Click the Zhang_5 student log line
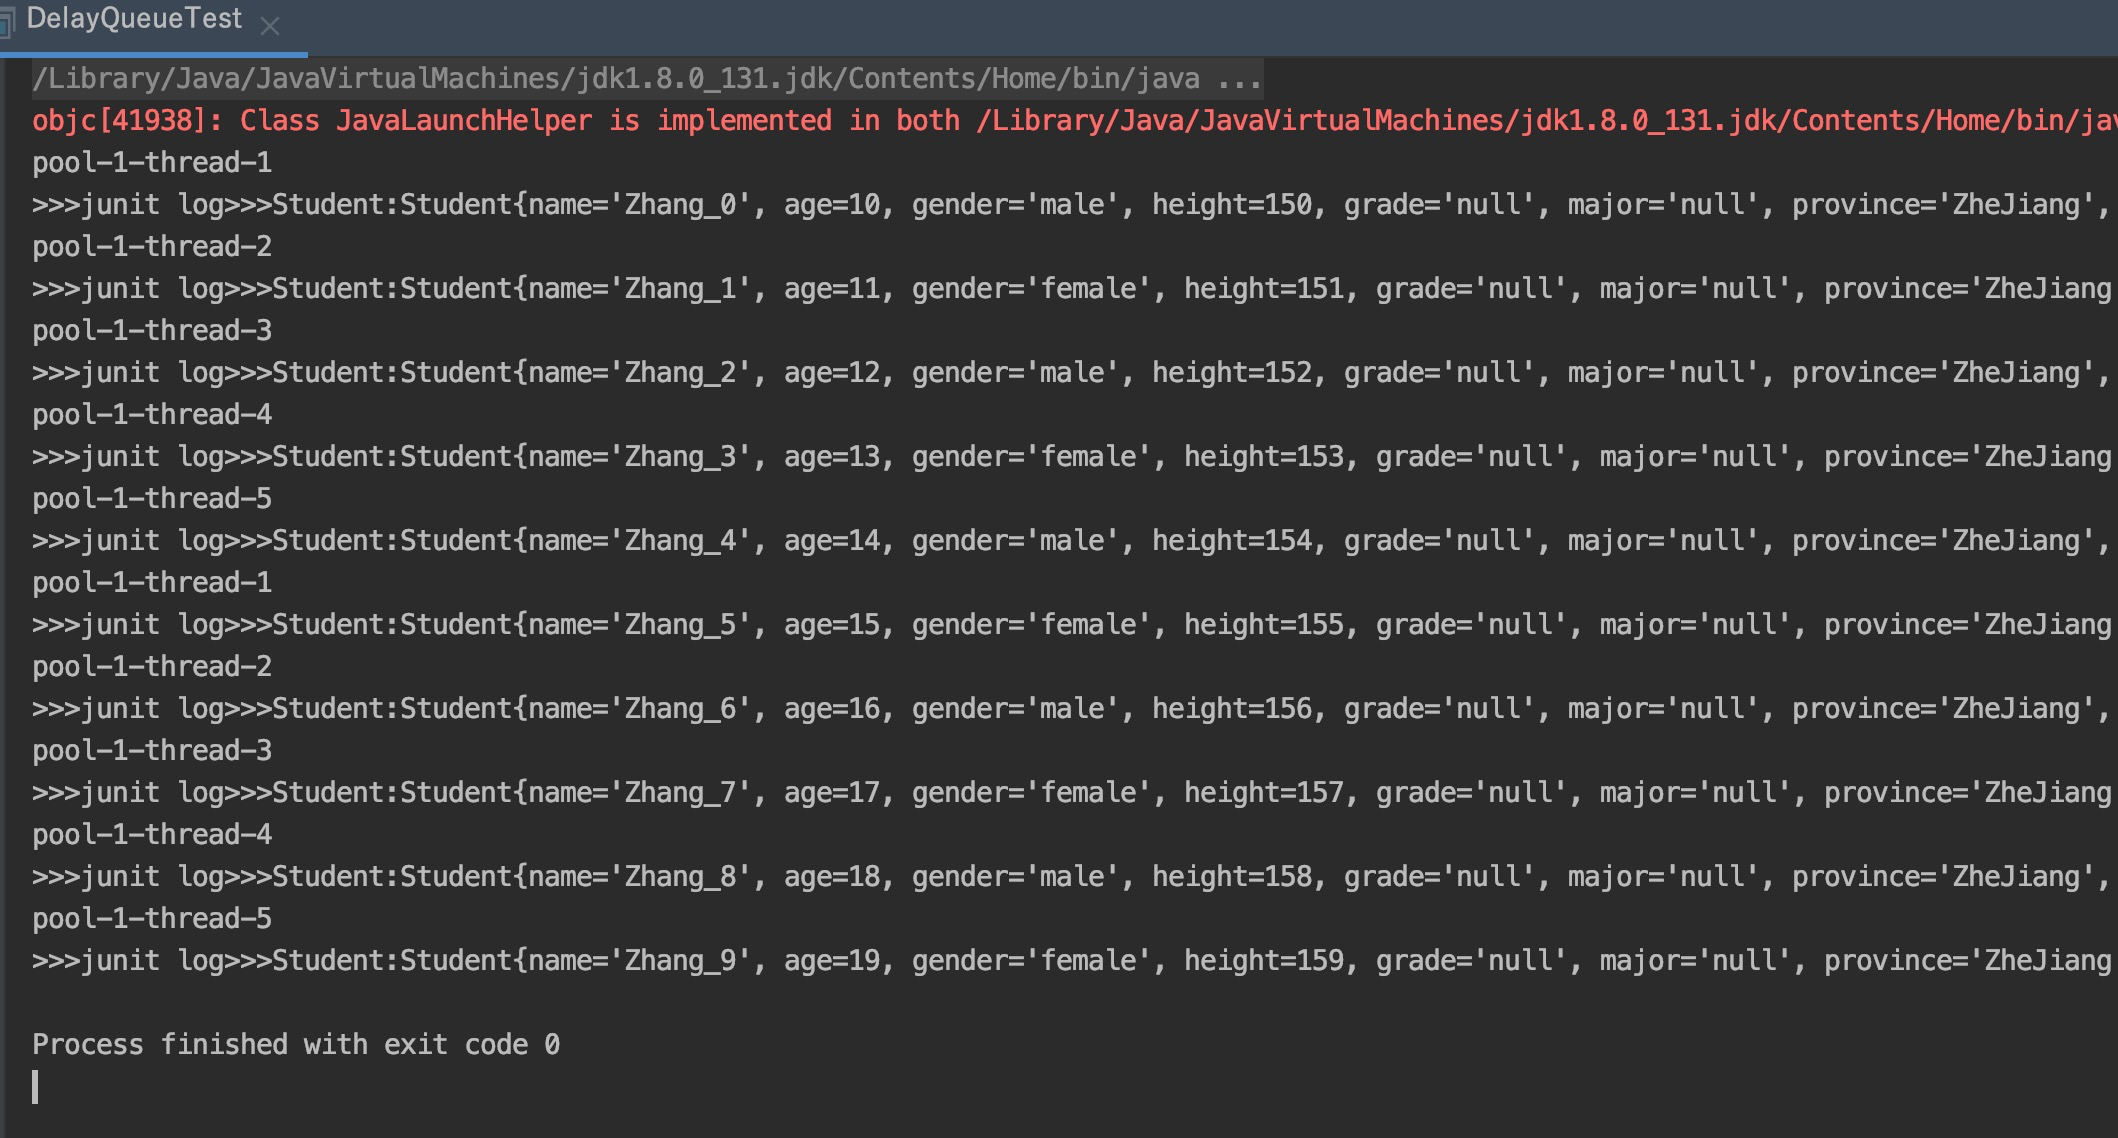 [1072, 625]
